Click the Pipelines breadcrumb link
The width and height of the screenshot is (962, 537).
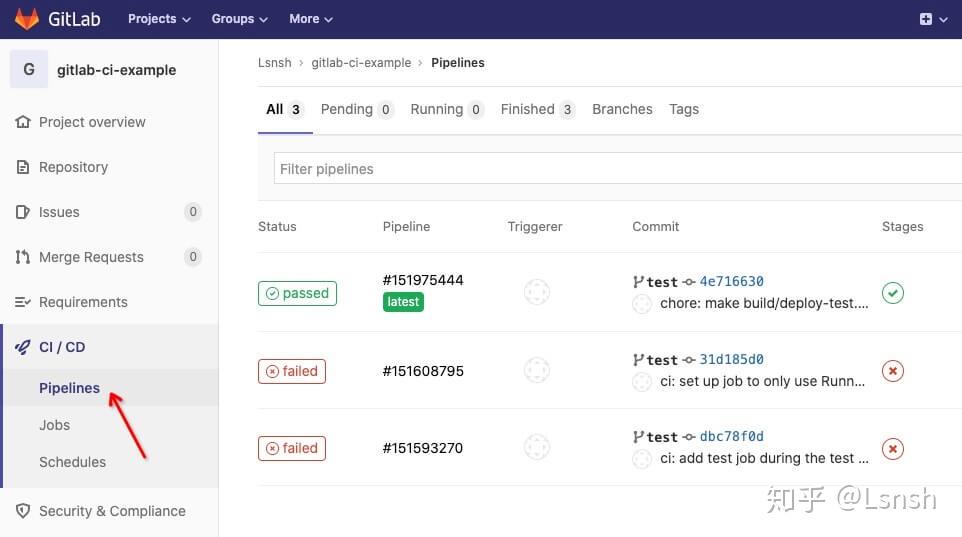click(x=458, y=63)
